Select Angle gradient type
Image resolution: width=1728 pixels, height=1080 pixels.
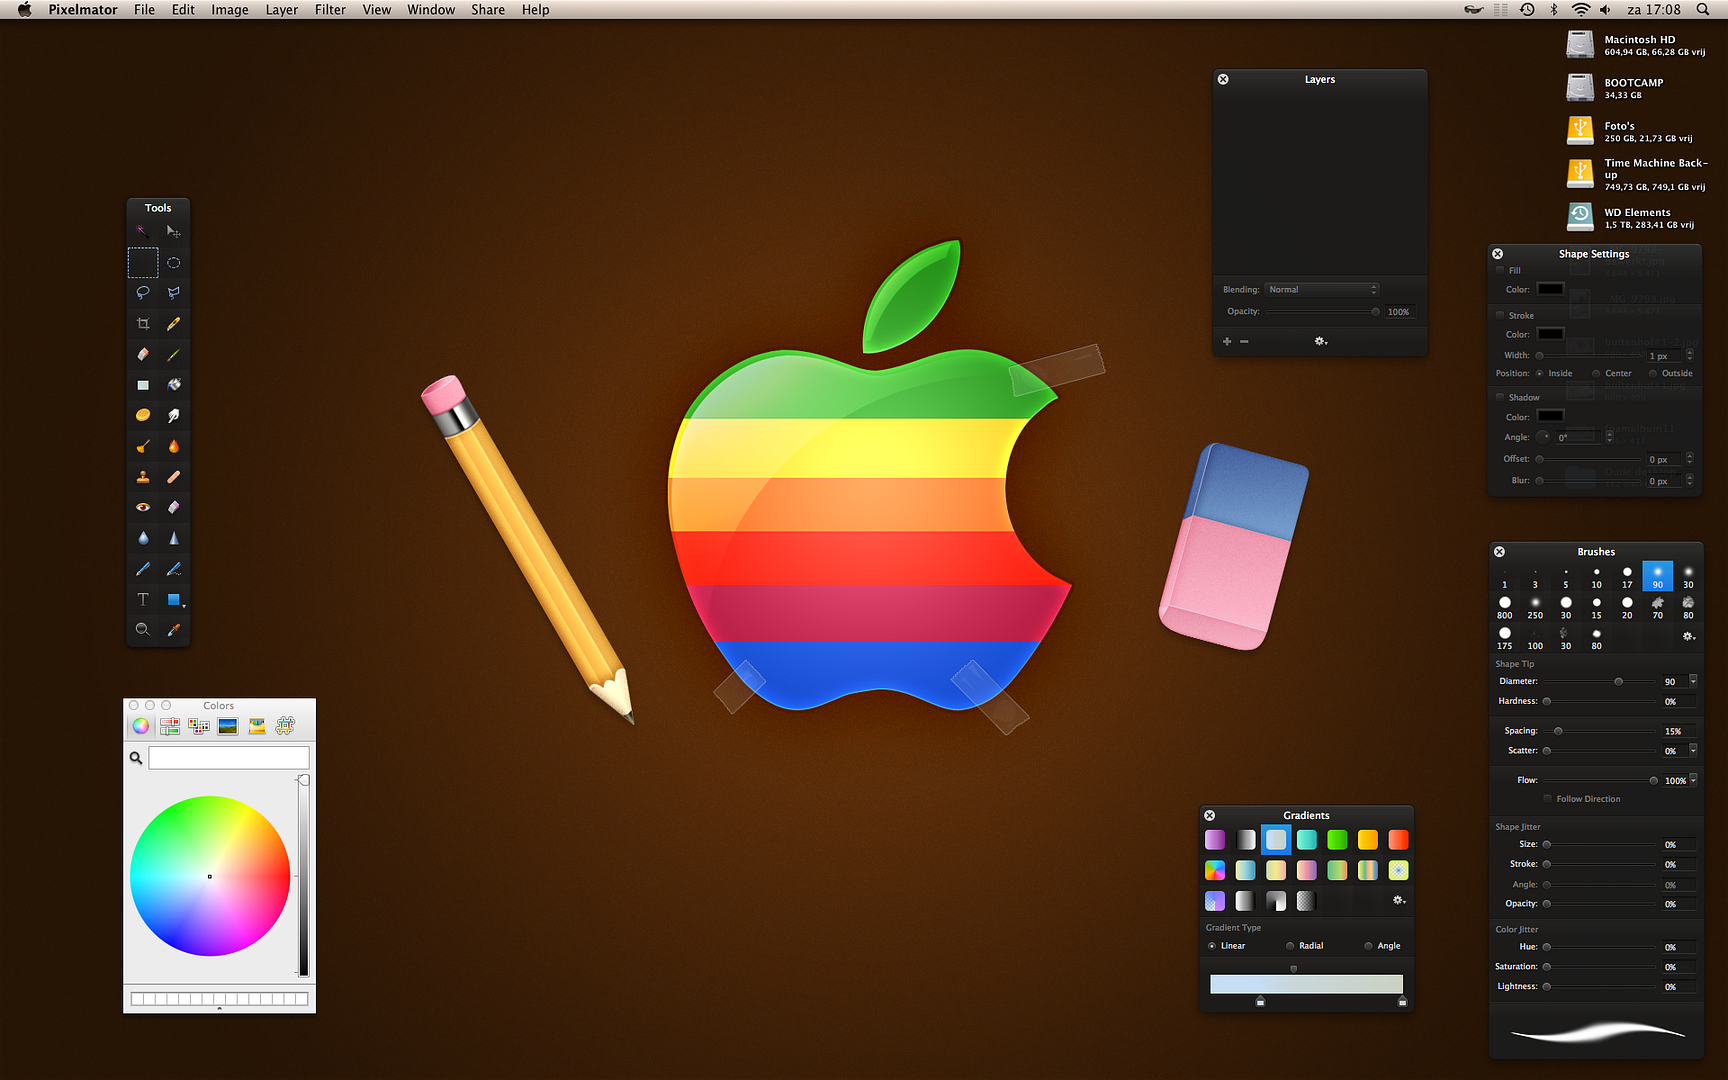[1368, 946]
